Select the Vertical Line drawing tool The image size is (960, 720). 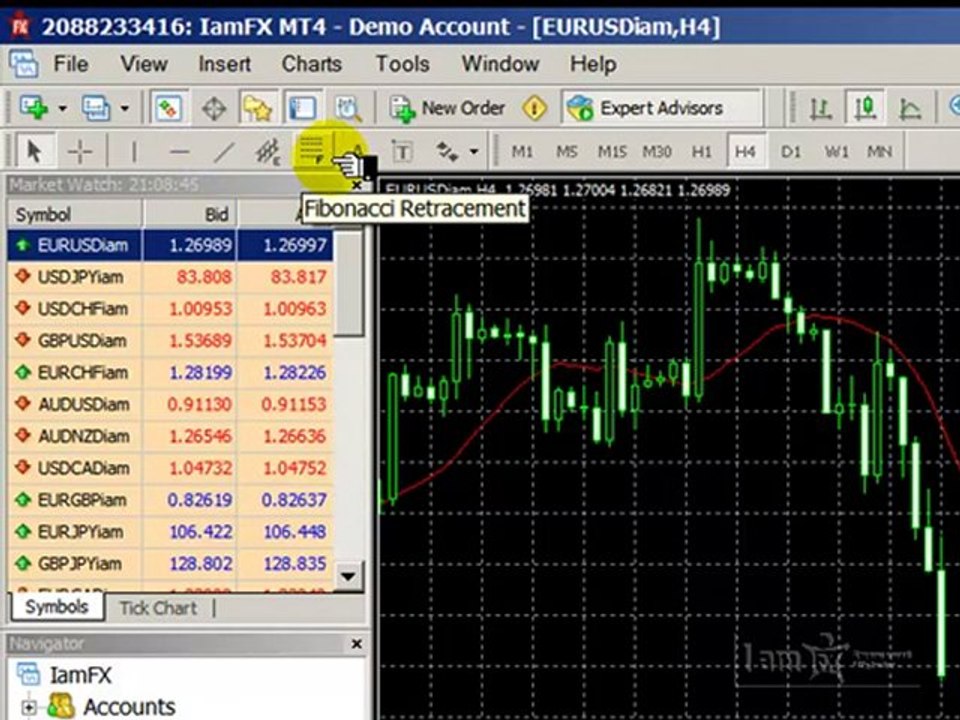[134, 151]
